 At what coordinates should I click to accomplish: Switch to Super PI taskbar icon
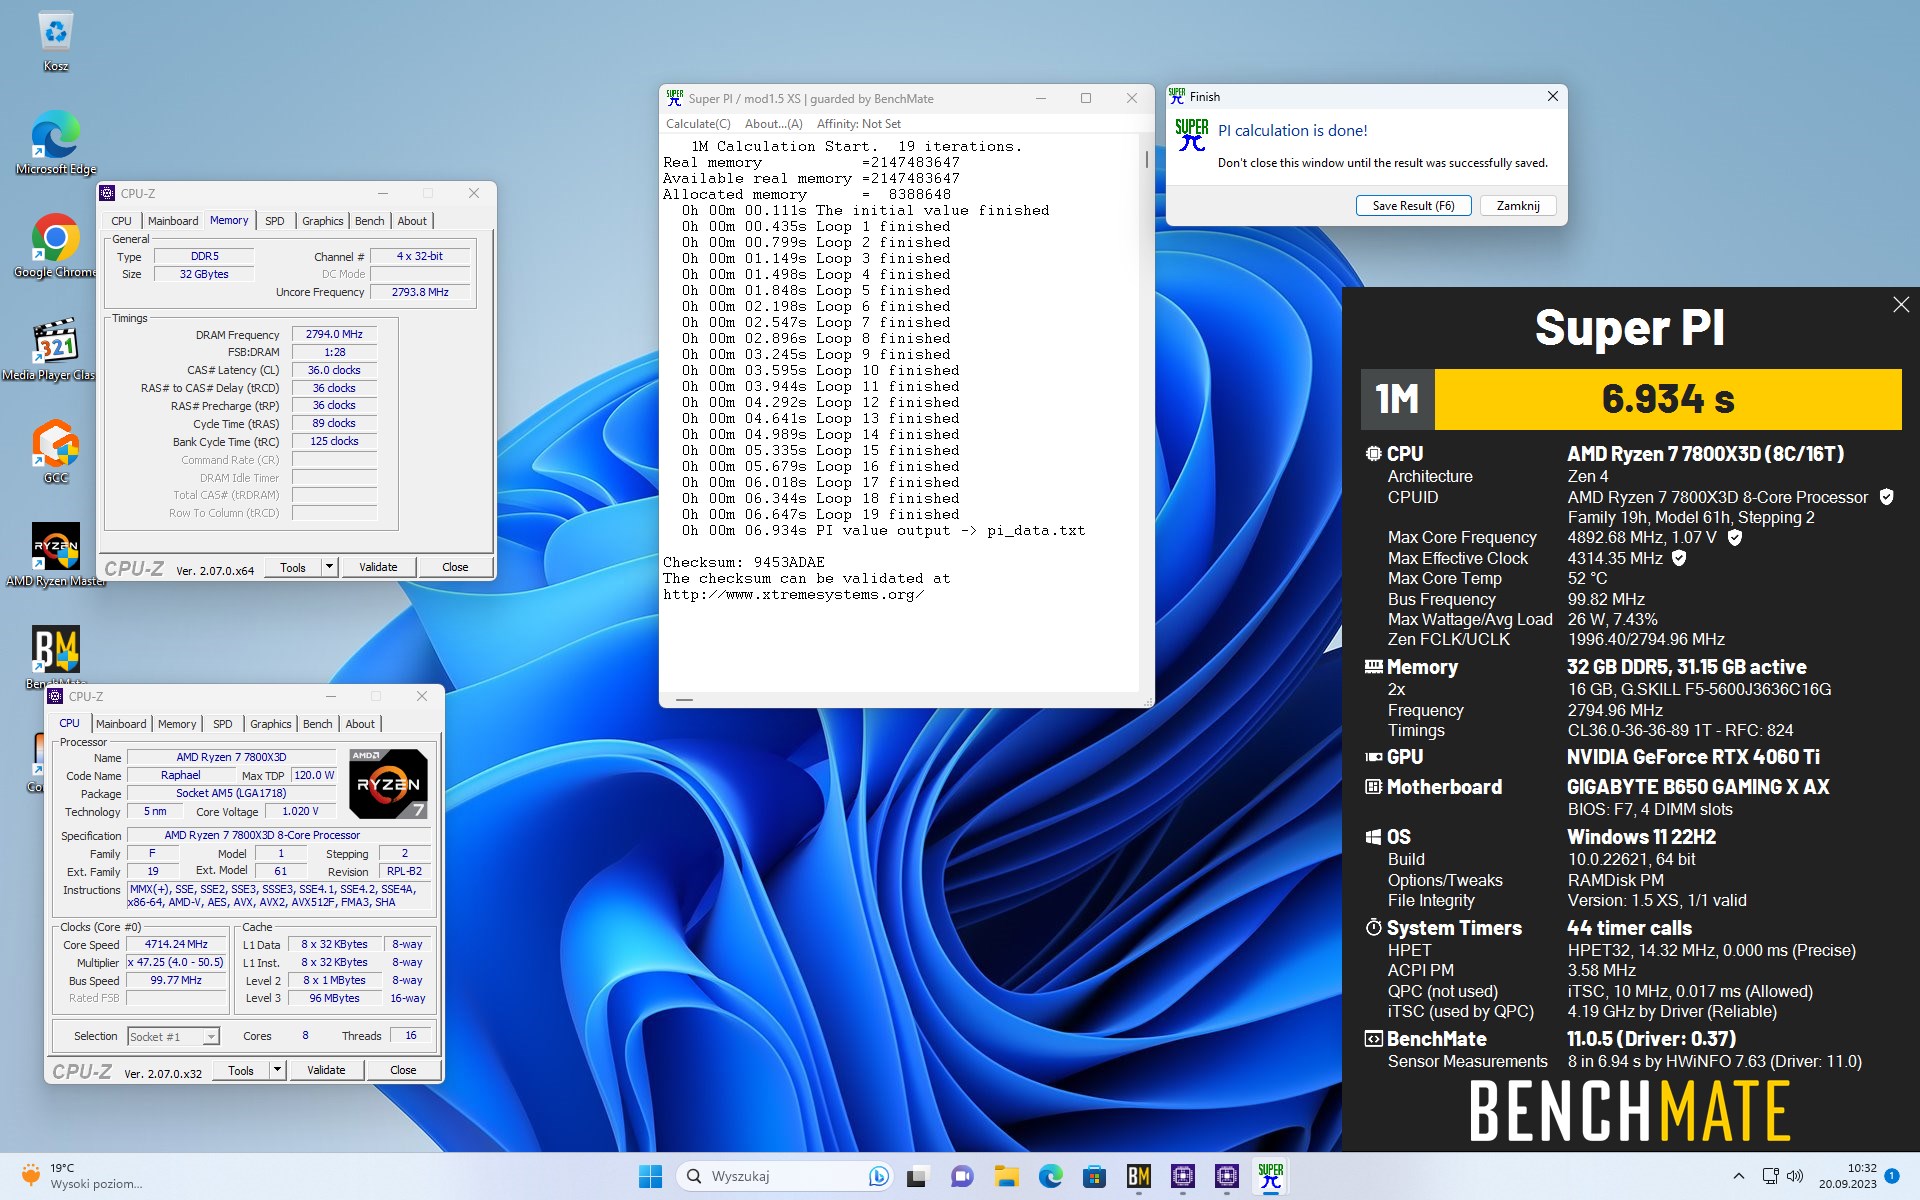click(1270, 1176)
